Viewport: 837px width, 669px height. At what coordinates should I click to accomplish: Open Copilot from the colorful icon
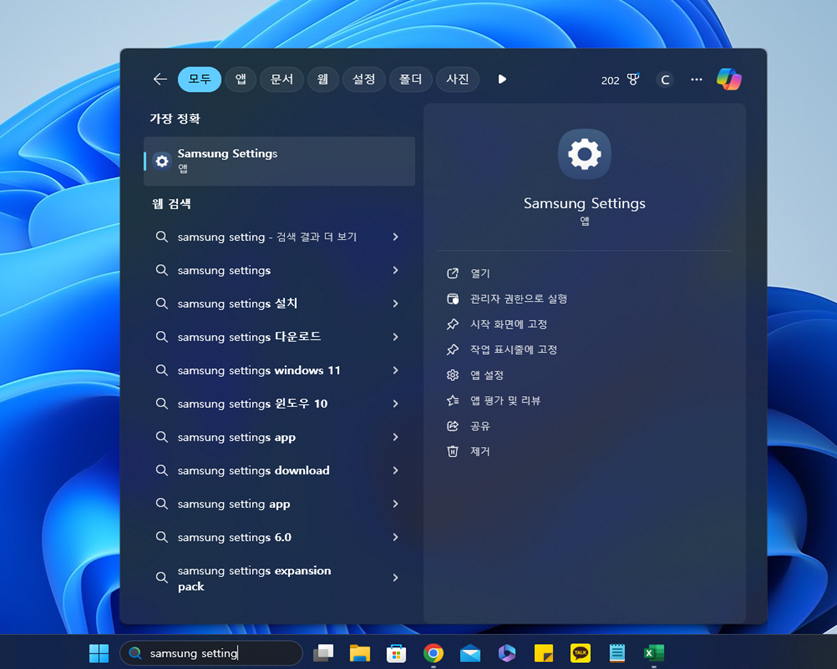click(729, 80)
